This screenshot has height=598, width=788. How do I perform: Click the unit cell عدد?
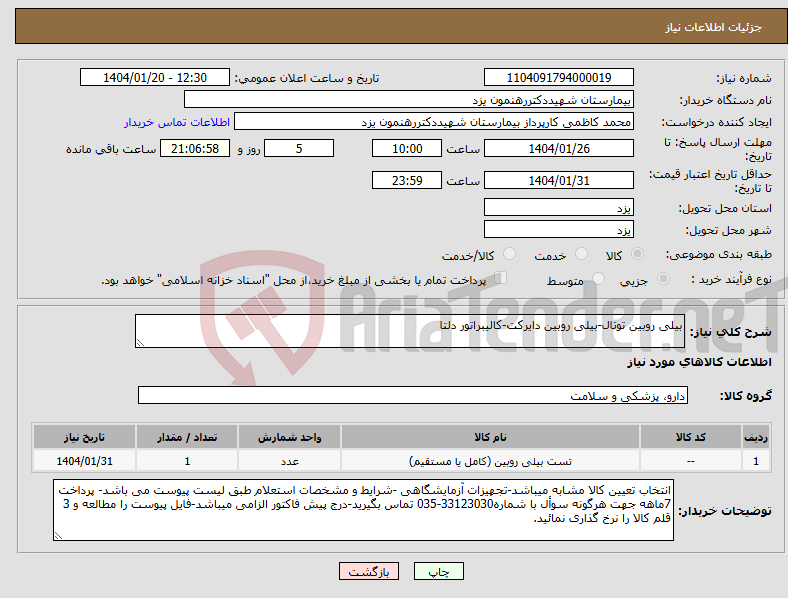(x=289, y=461)
